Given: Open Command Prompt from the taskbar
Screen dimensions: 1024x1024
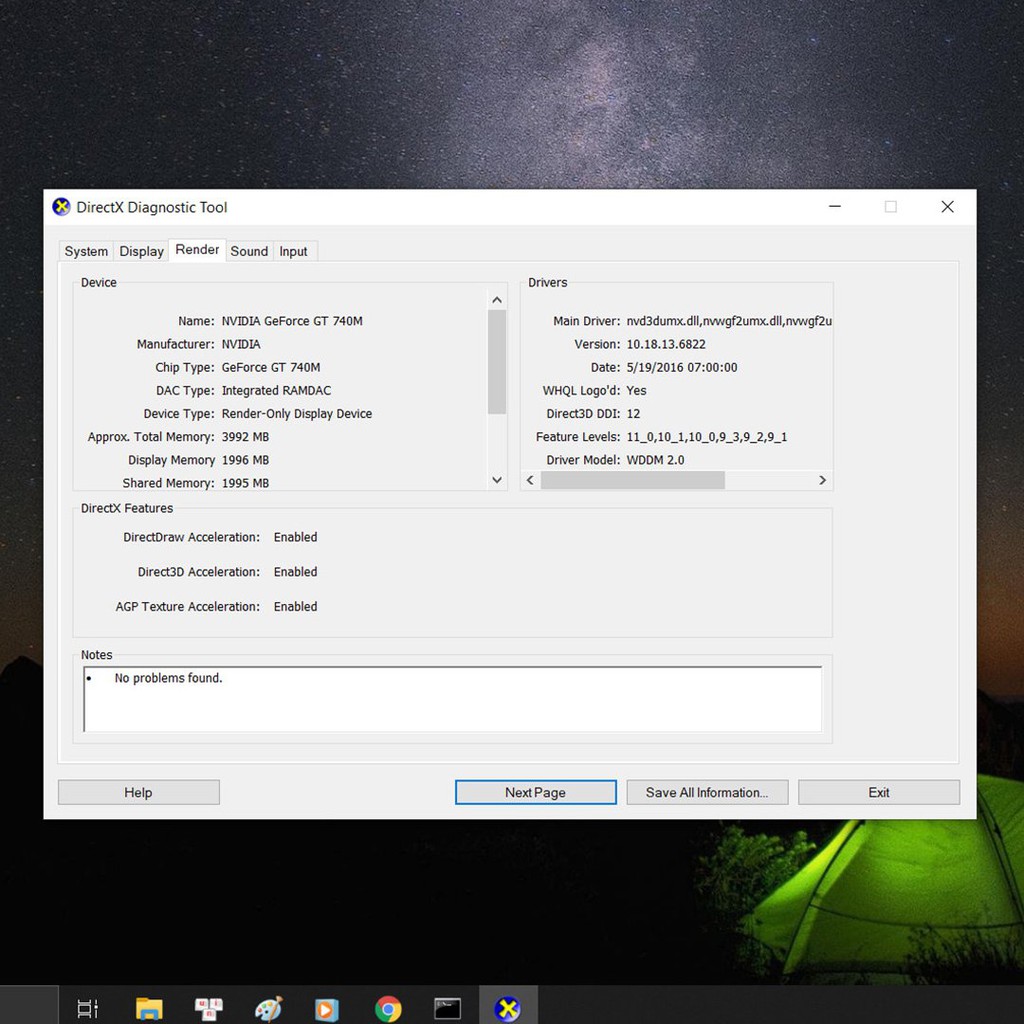Looking at the screenshot, I should (447, 1008).
